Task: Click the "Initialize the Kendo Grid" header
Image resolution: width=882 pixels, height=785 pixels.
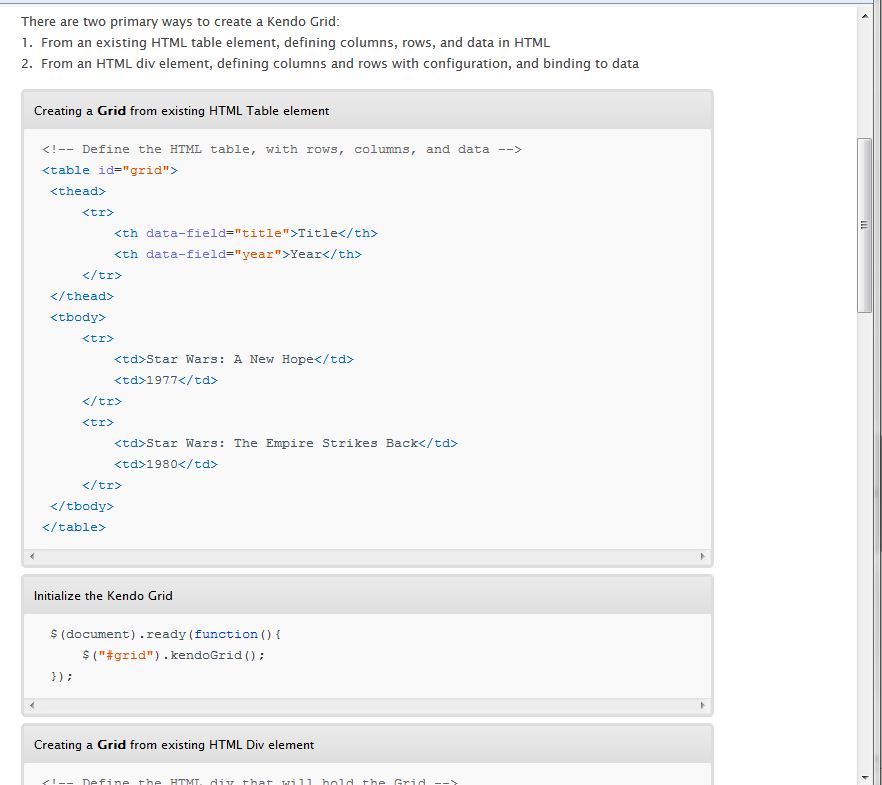Action: coord(104,596)
